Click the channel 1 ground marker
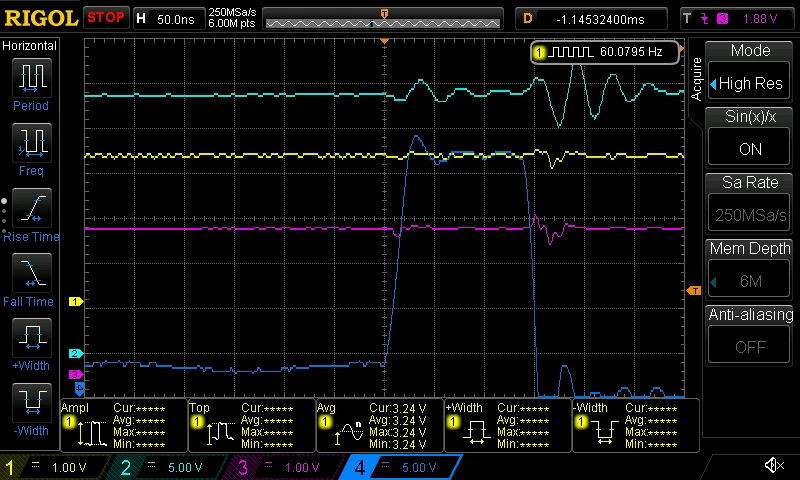Image resolution: width=800 pixels, height=480 pixels. point(76,301)
